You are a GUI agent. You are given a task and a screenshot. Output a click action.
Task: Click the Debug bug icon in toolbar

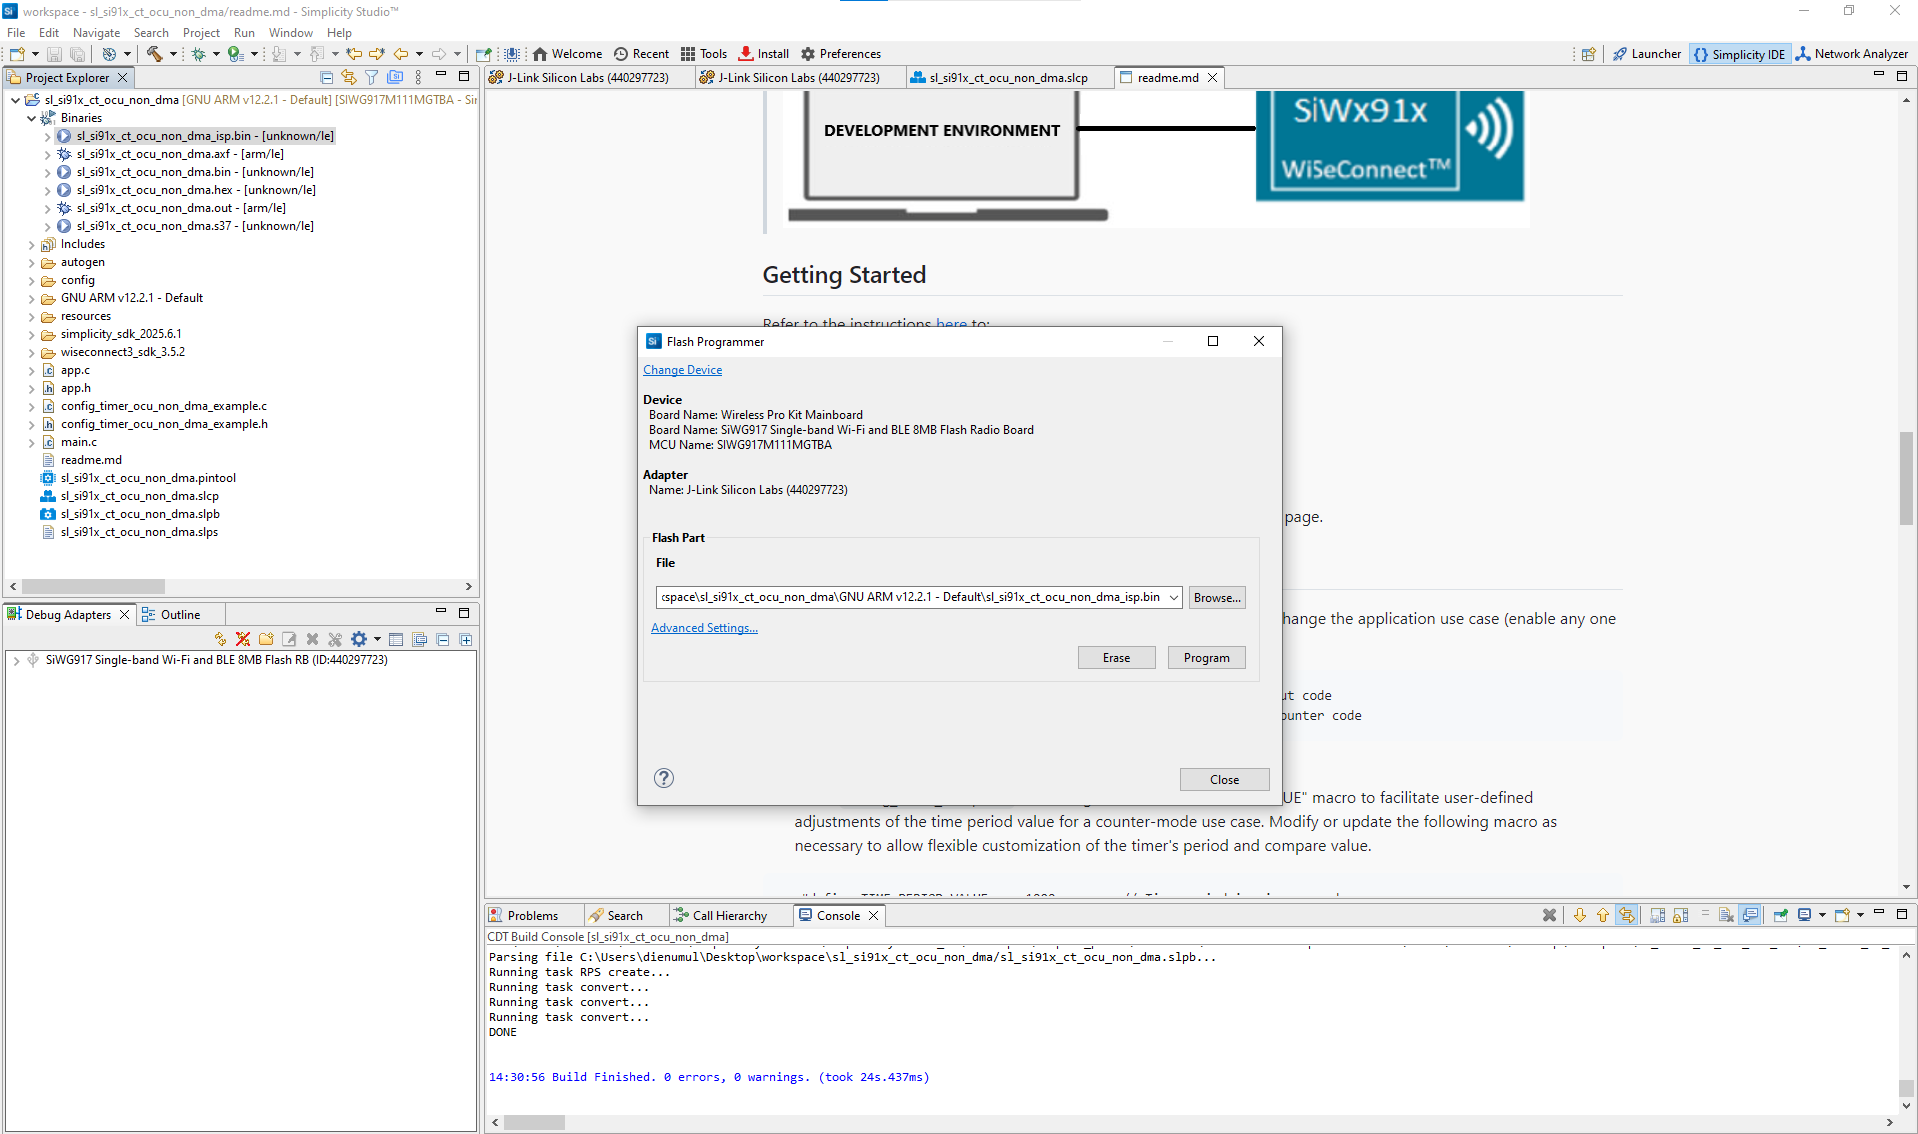tap(198, 54)
